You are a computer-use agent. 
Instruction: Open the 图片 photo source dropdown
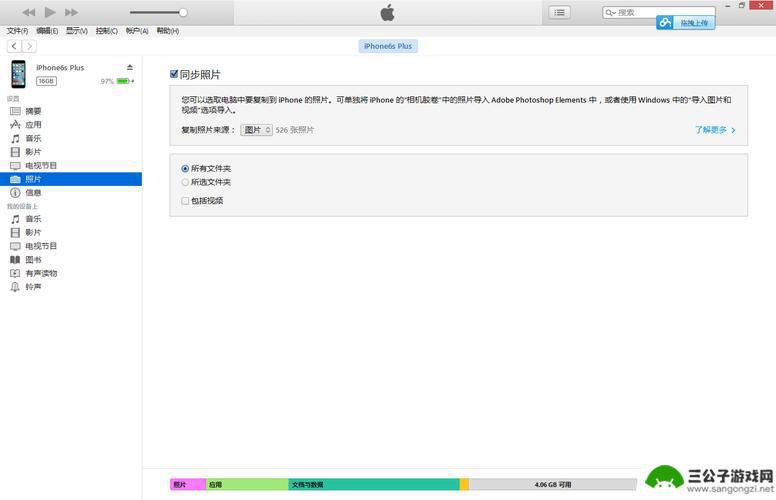256,130
